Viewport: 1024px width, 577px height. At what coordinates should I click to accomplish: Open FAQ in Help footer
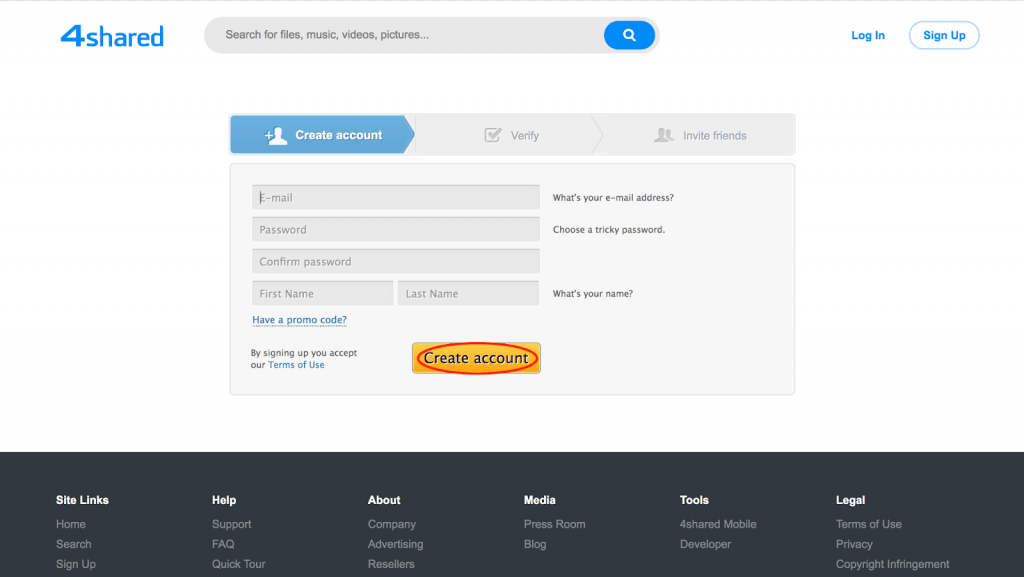223,544
